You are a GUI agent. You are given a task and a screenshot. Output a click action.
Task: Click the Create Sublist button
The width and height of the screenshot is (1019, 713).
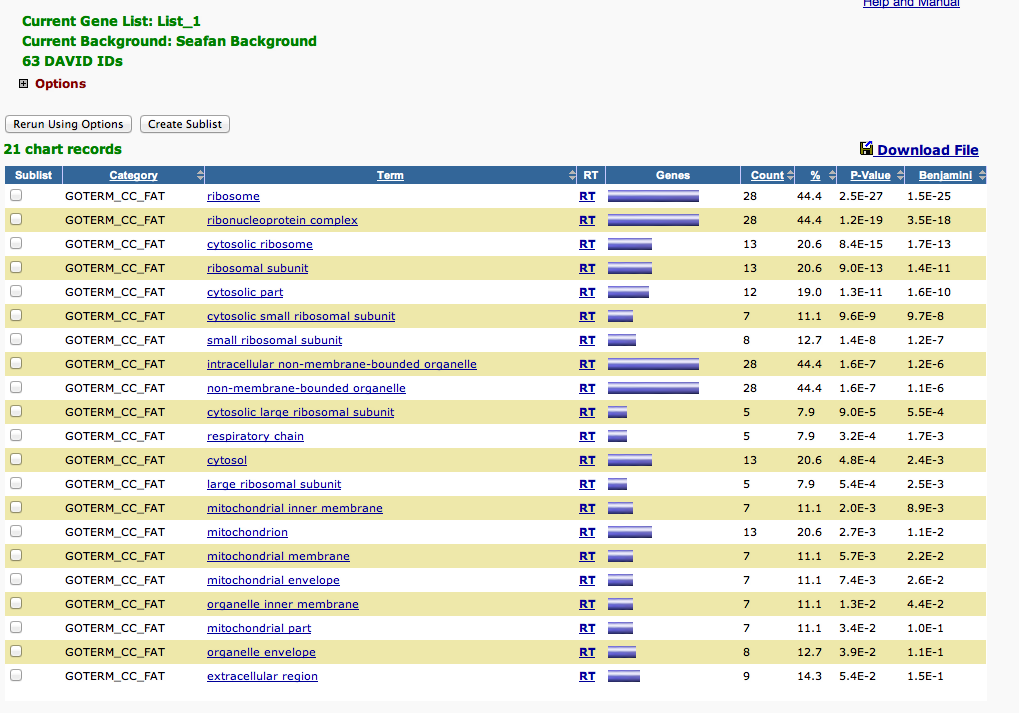185,124
